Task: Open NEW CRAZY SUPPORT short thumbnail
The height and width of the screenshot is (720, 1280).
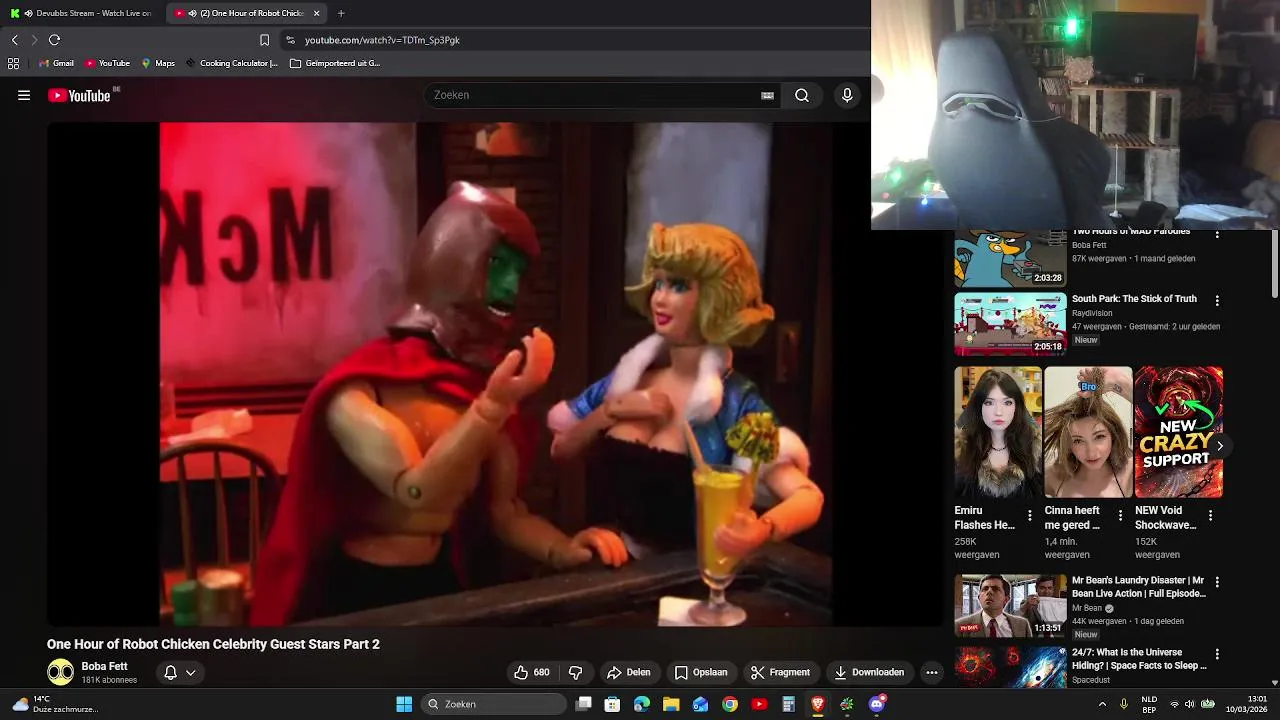Action: coord(1179,432)
